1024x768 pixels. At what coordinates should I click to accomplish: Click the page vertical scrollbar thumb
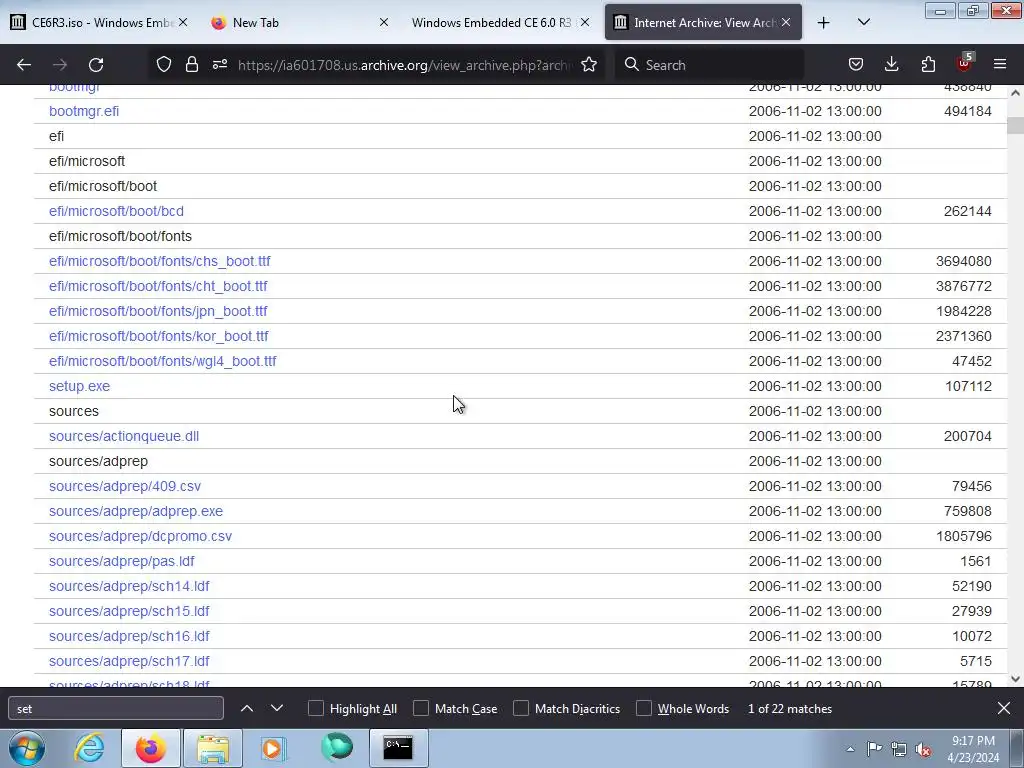(x=1015, y=125)
